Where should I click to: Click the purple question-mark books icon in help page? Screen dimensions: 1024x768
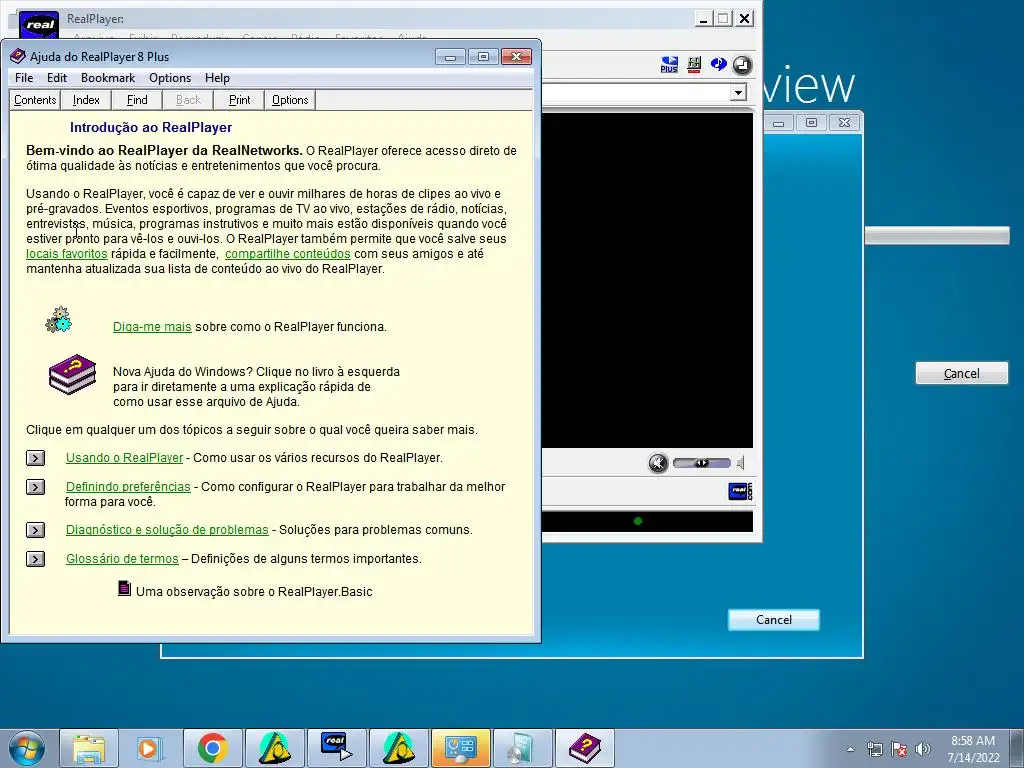72,374
